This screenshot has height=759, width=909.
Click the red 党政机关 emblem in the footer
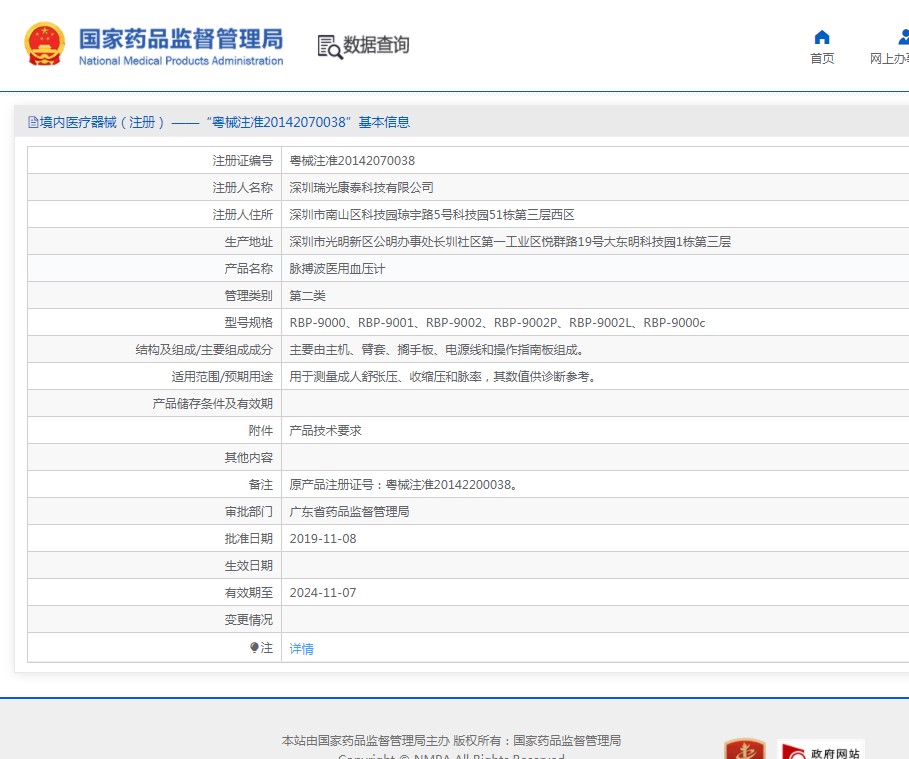click(744, 750)
